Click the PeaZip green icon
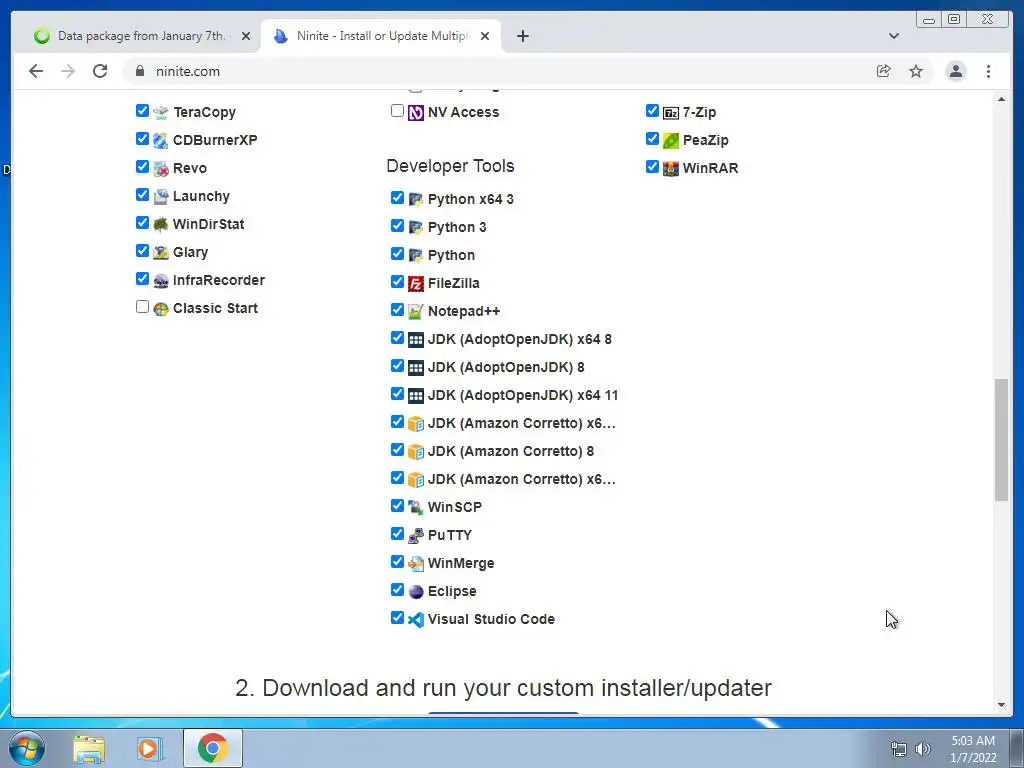This screenshot has height=768, width=1024. coord(671,140)
